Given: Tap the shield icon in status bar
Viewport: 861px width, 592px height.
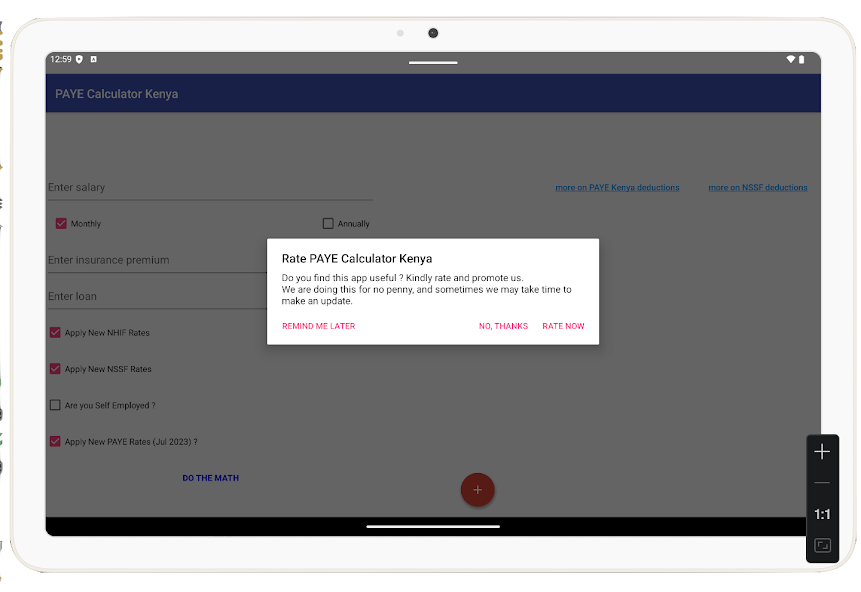Looking at the screenshot, I should pyautogui.click(x=79, y=59).
